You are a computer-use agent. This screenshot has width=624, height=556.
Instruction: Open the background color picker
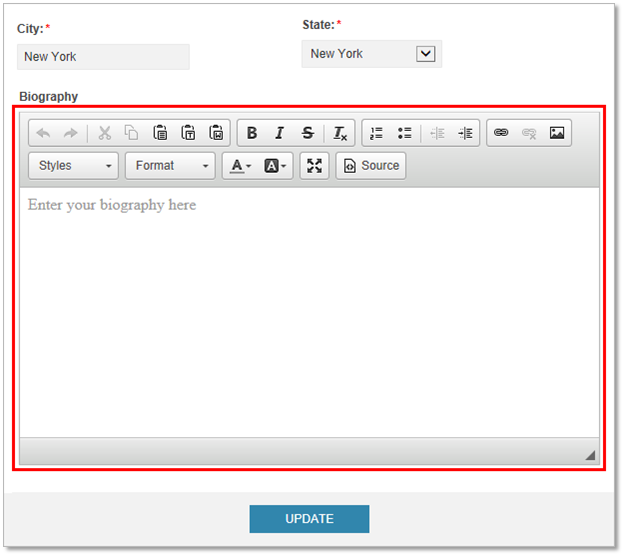click(275, 166)
